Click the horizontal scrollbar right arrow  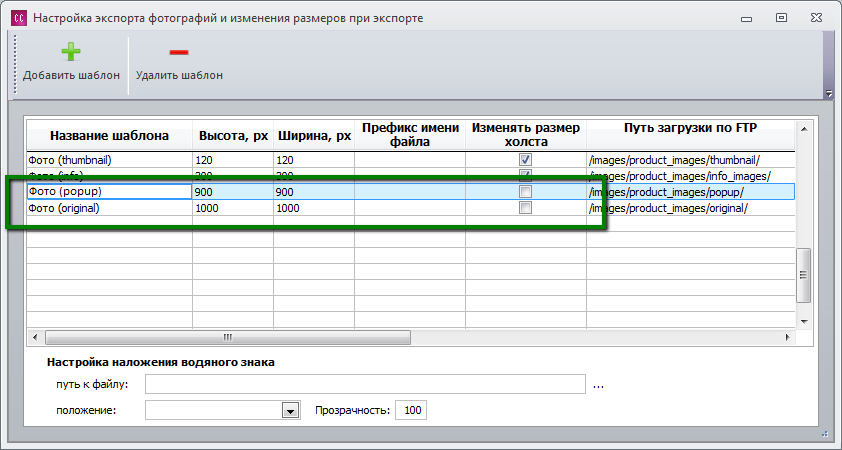pyautogui.click(x=788, y=337)
